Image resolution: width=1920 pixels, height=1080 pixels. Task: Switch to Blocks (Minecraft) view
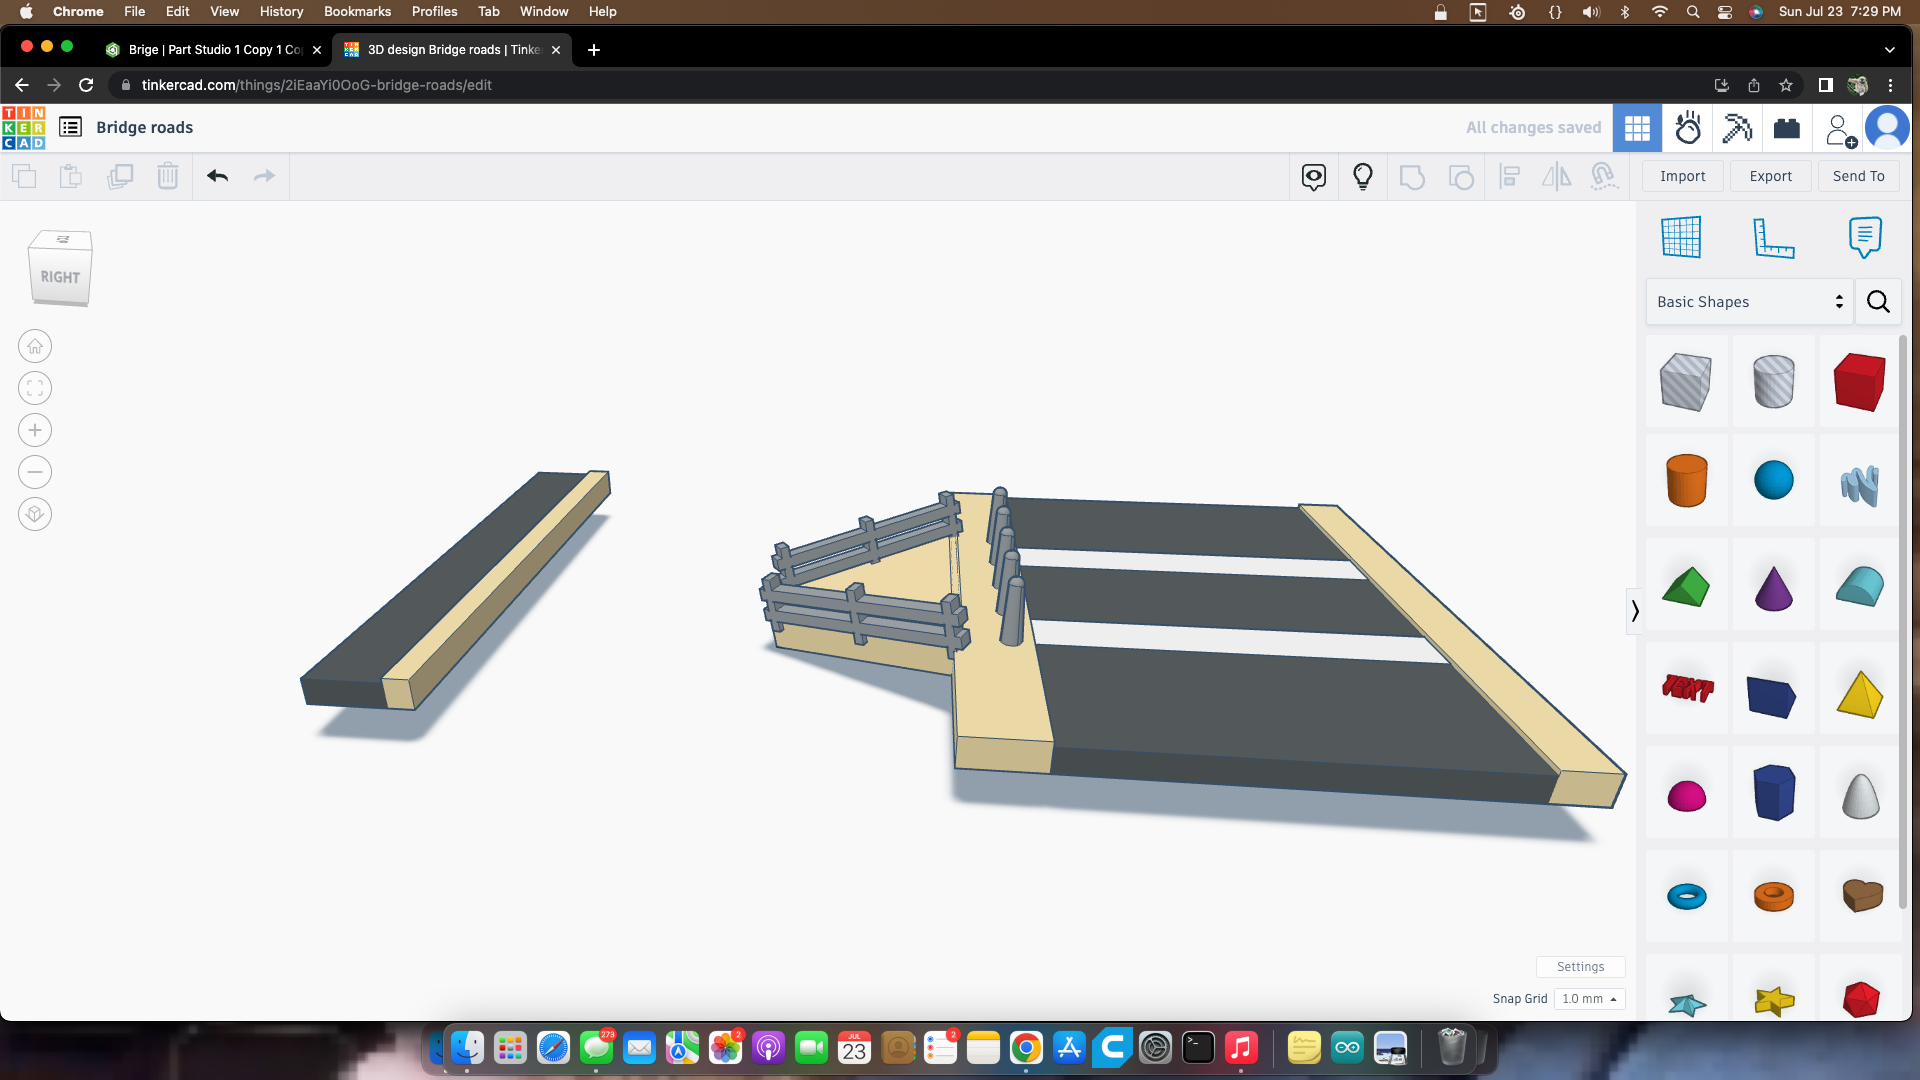tap(1737, 128)
